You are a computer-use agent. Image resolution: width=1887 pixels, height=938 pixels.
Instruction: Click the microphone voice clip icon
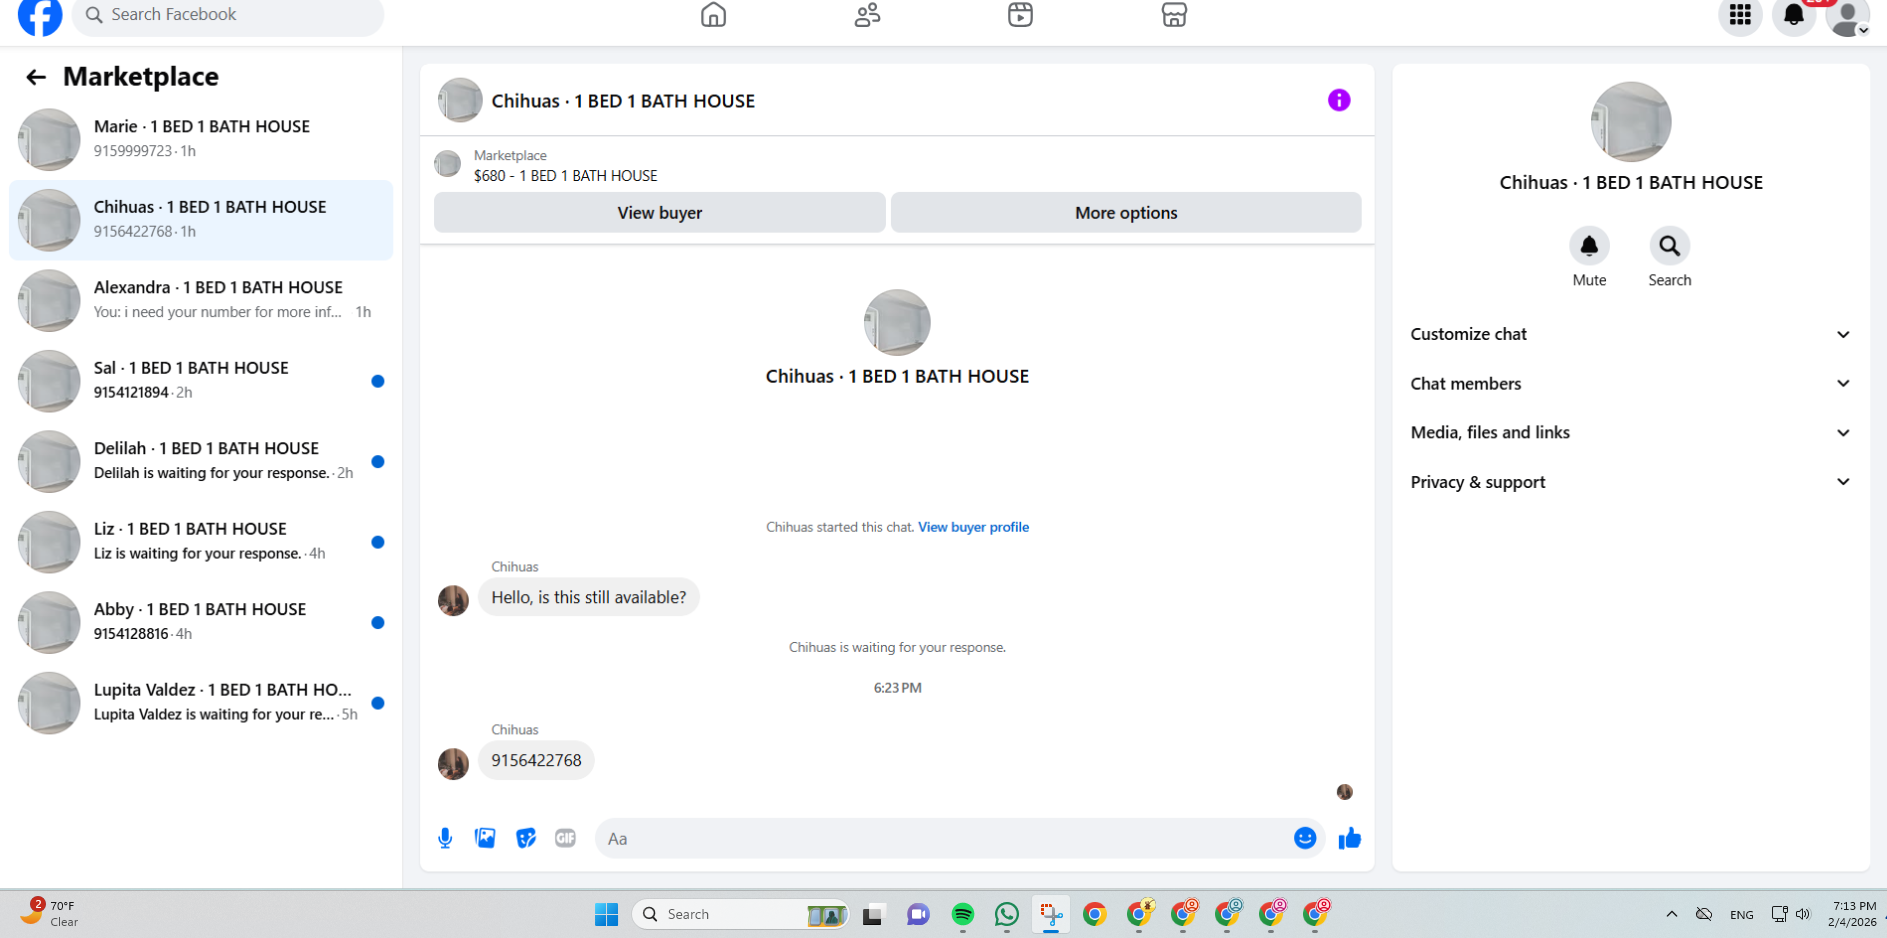click(x=445, y=838)
